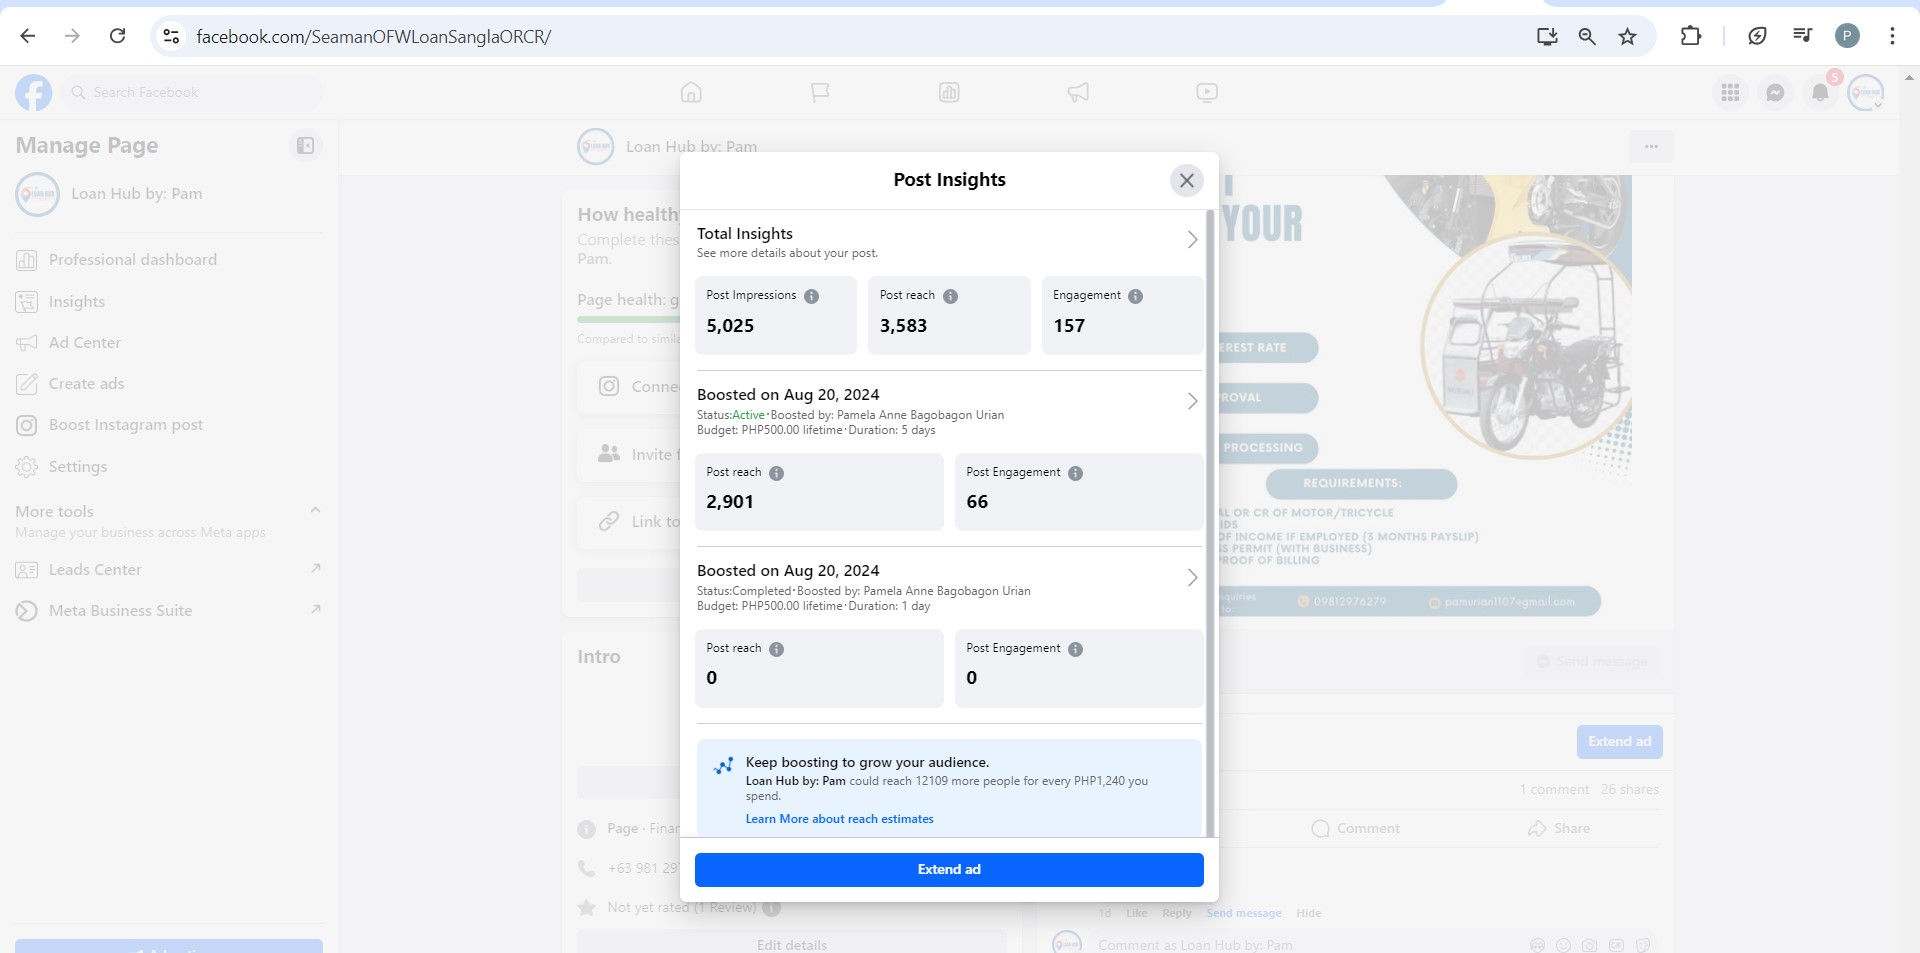Open Facebook notifications bell
The image size is (1920, 953).
point(1820,93)
